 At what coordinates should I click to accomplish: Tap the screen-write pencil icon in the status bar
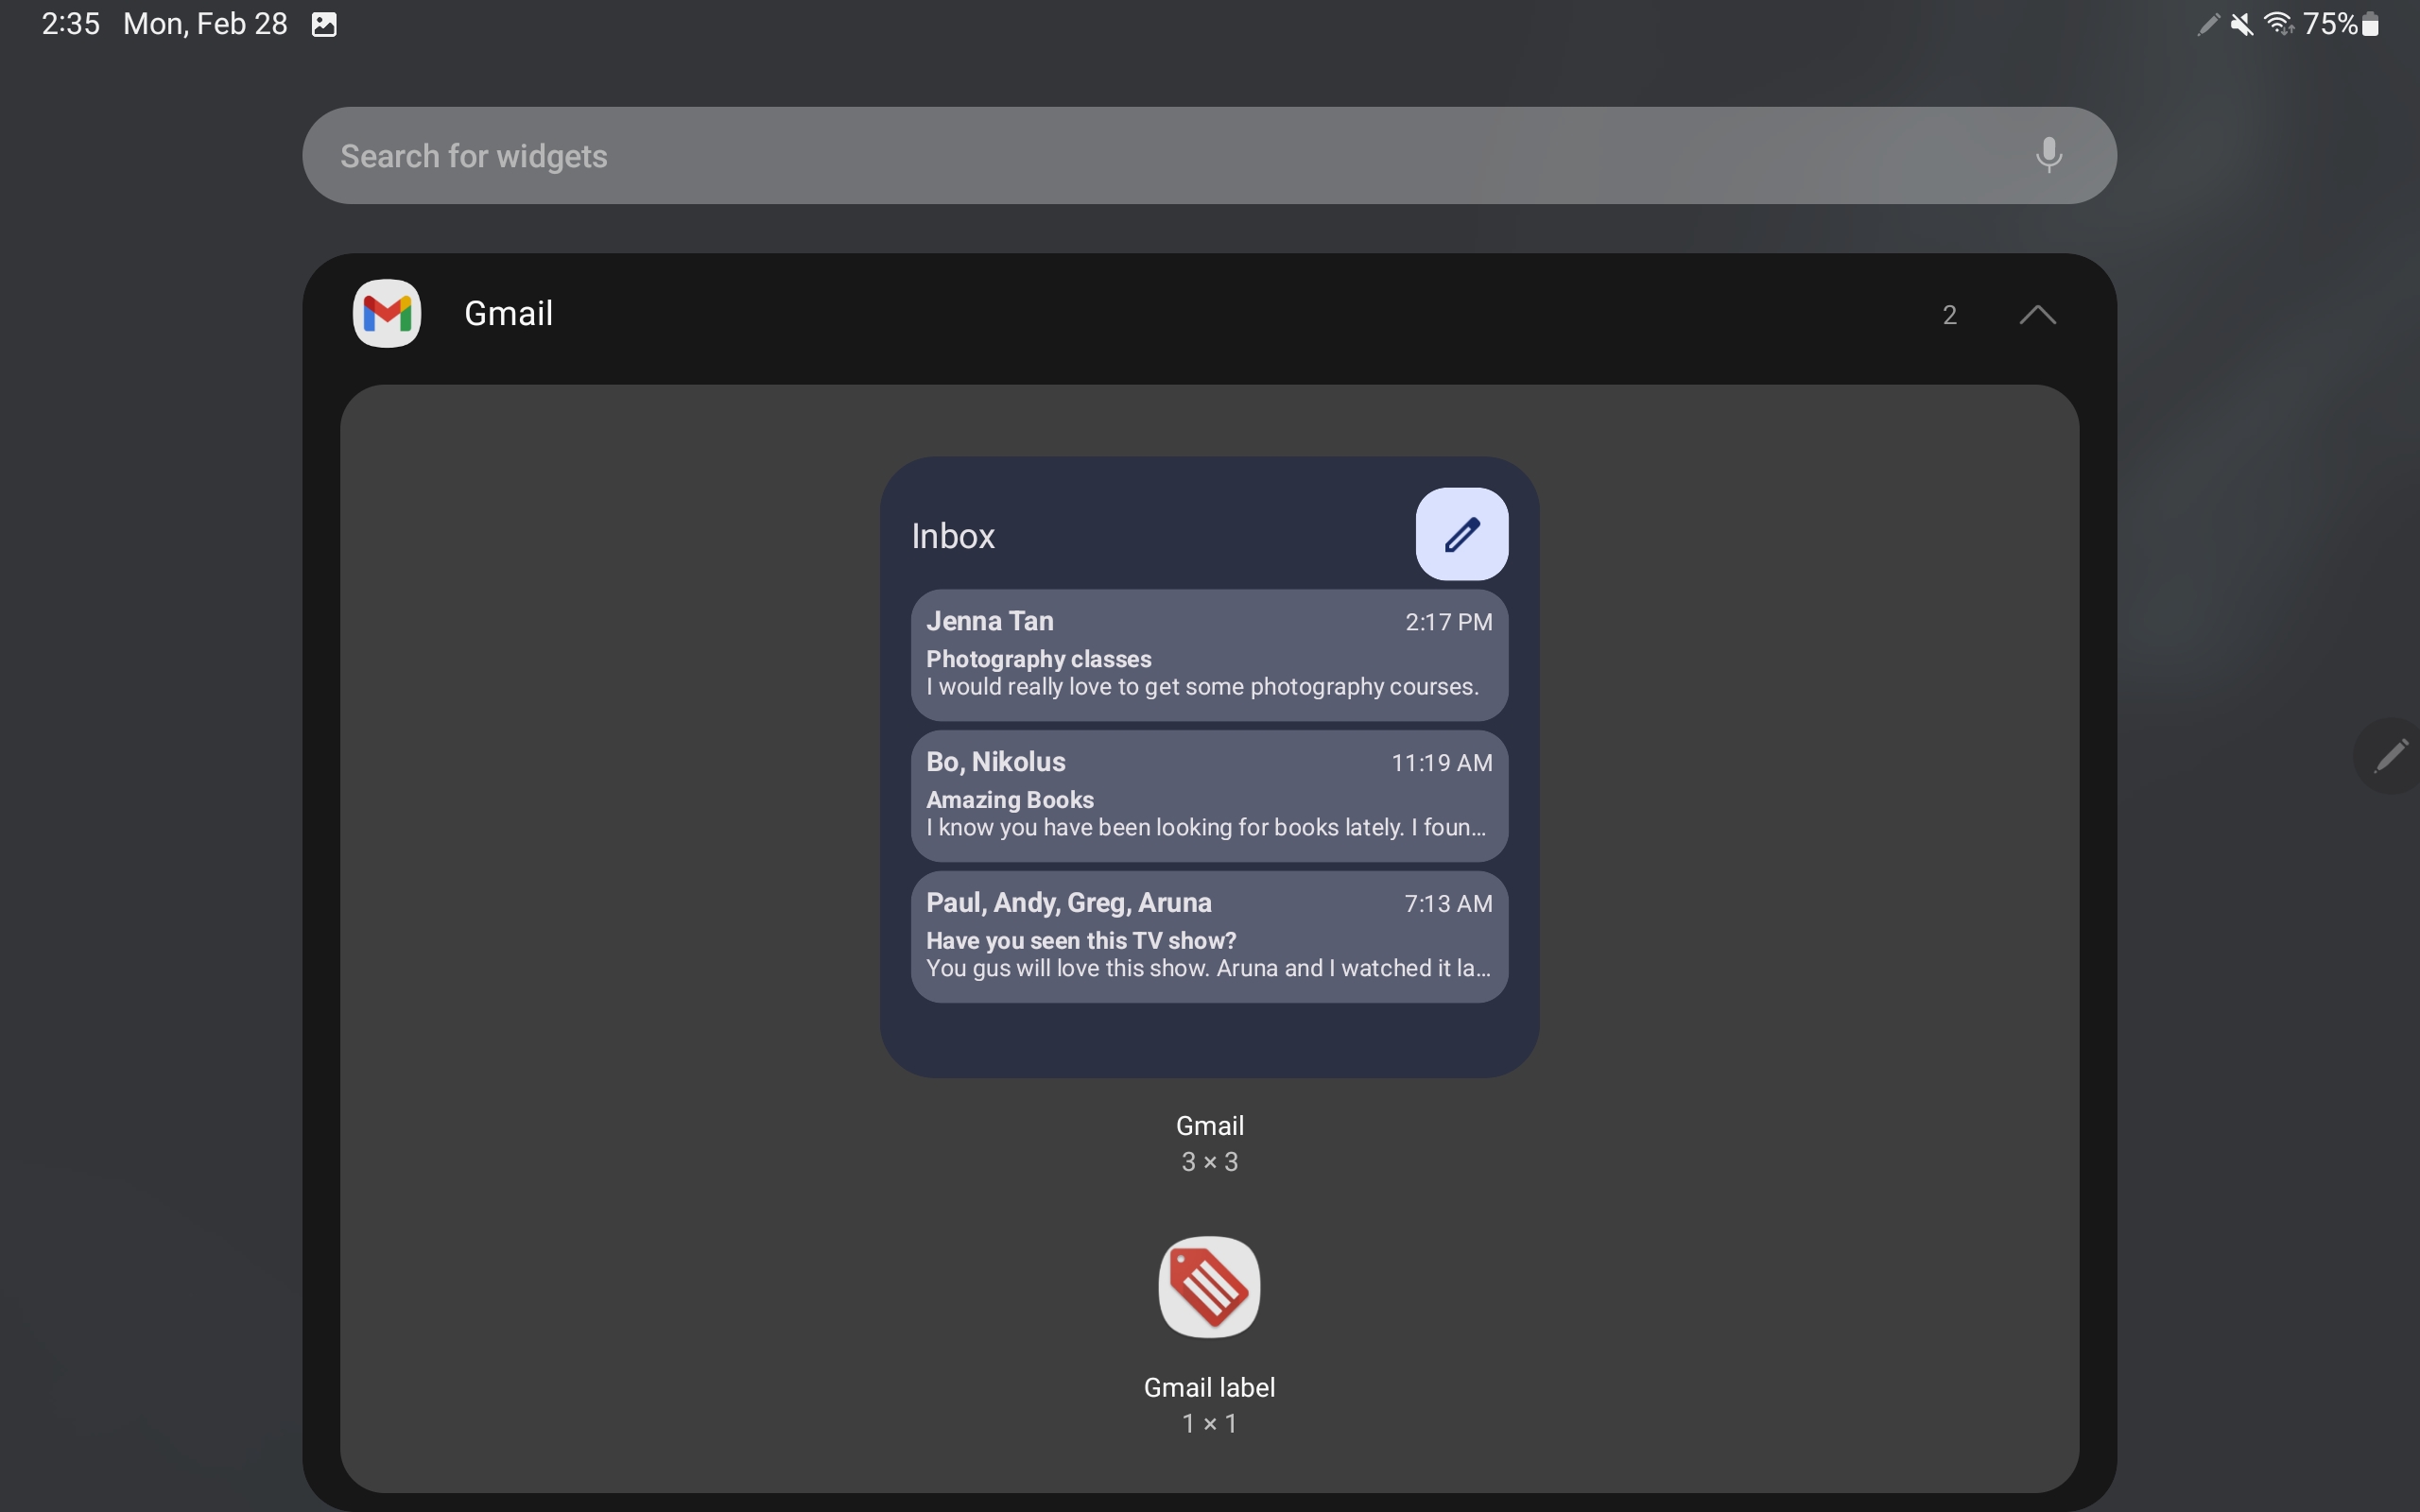click(2208, 24)
